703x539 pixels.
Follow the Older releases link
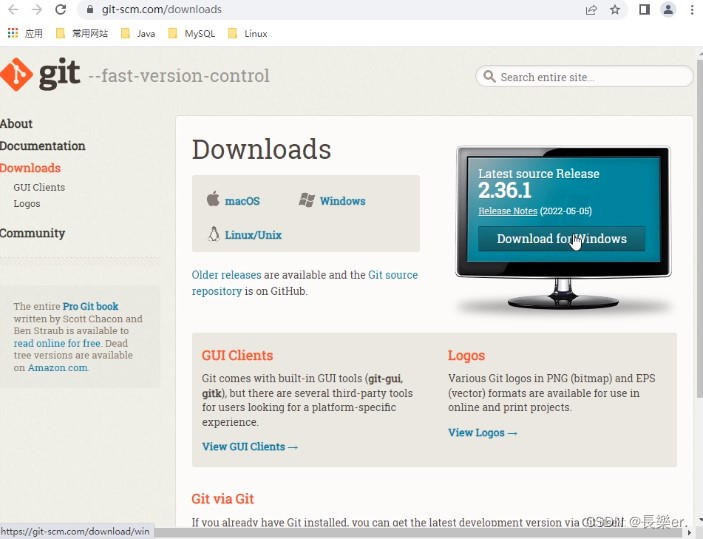226,275
